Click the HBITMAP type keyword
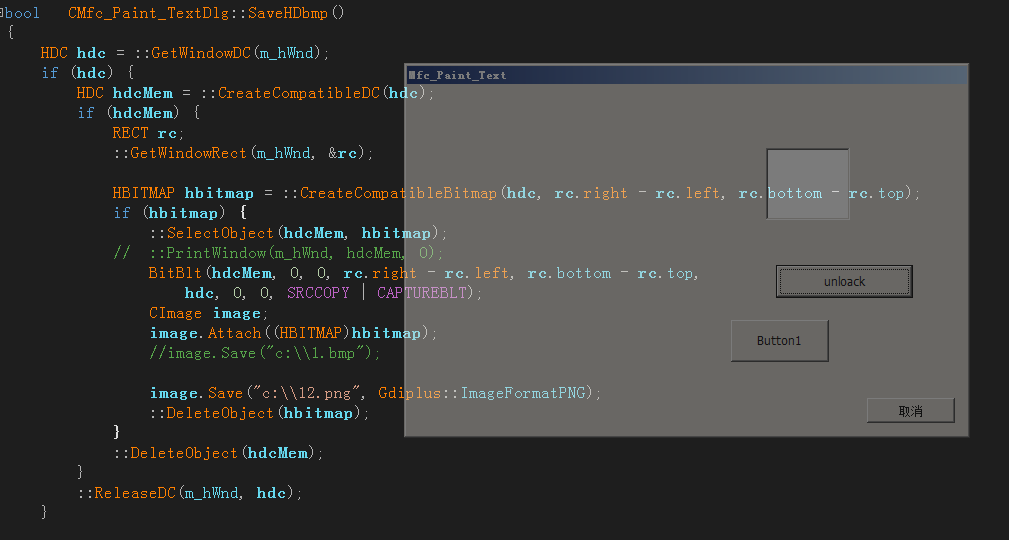Screen dimensions: 1009x540 pos(143,192)
